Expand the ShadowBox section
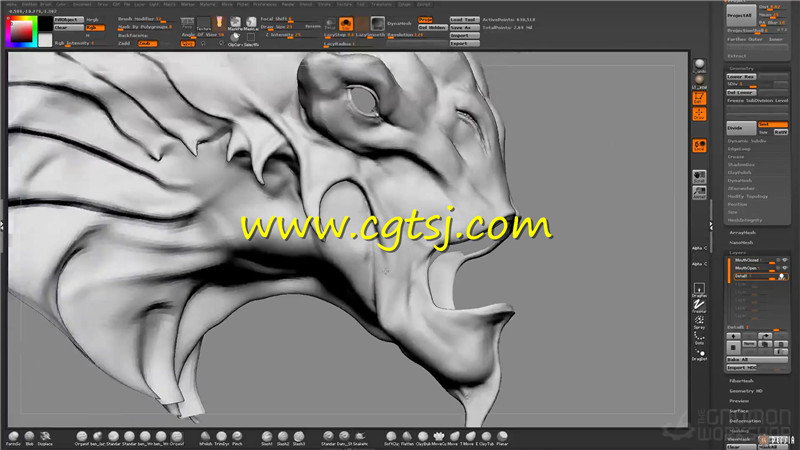This screenshot has width=800, height=450. [x=741, y=165]
